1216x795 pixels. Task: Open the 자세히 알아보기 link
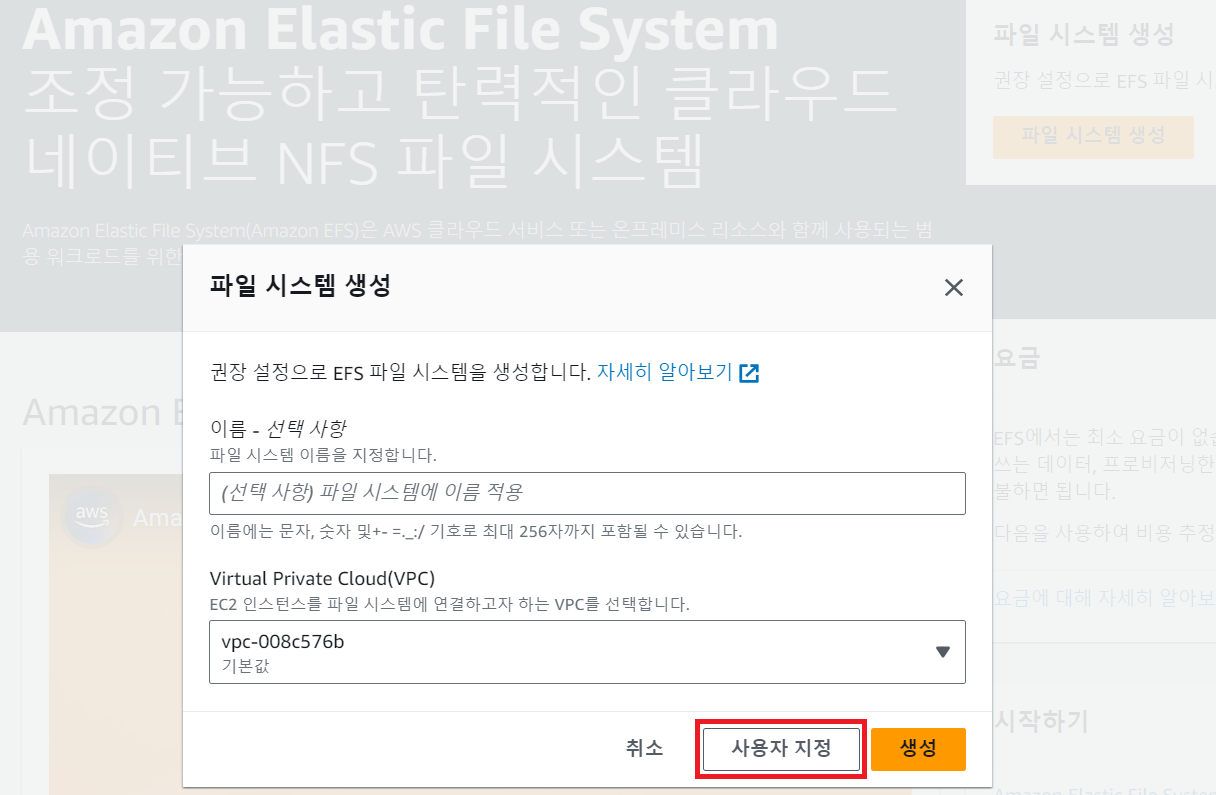665,373
